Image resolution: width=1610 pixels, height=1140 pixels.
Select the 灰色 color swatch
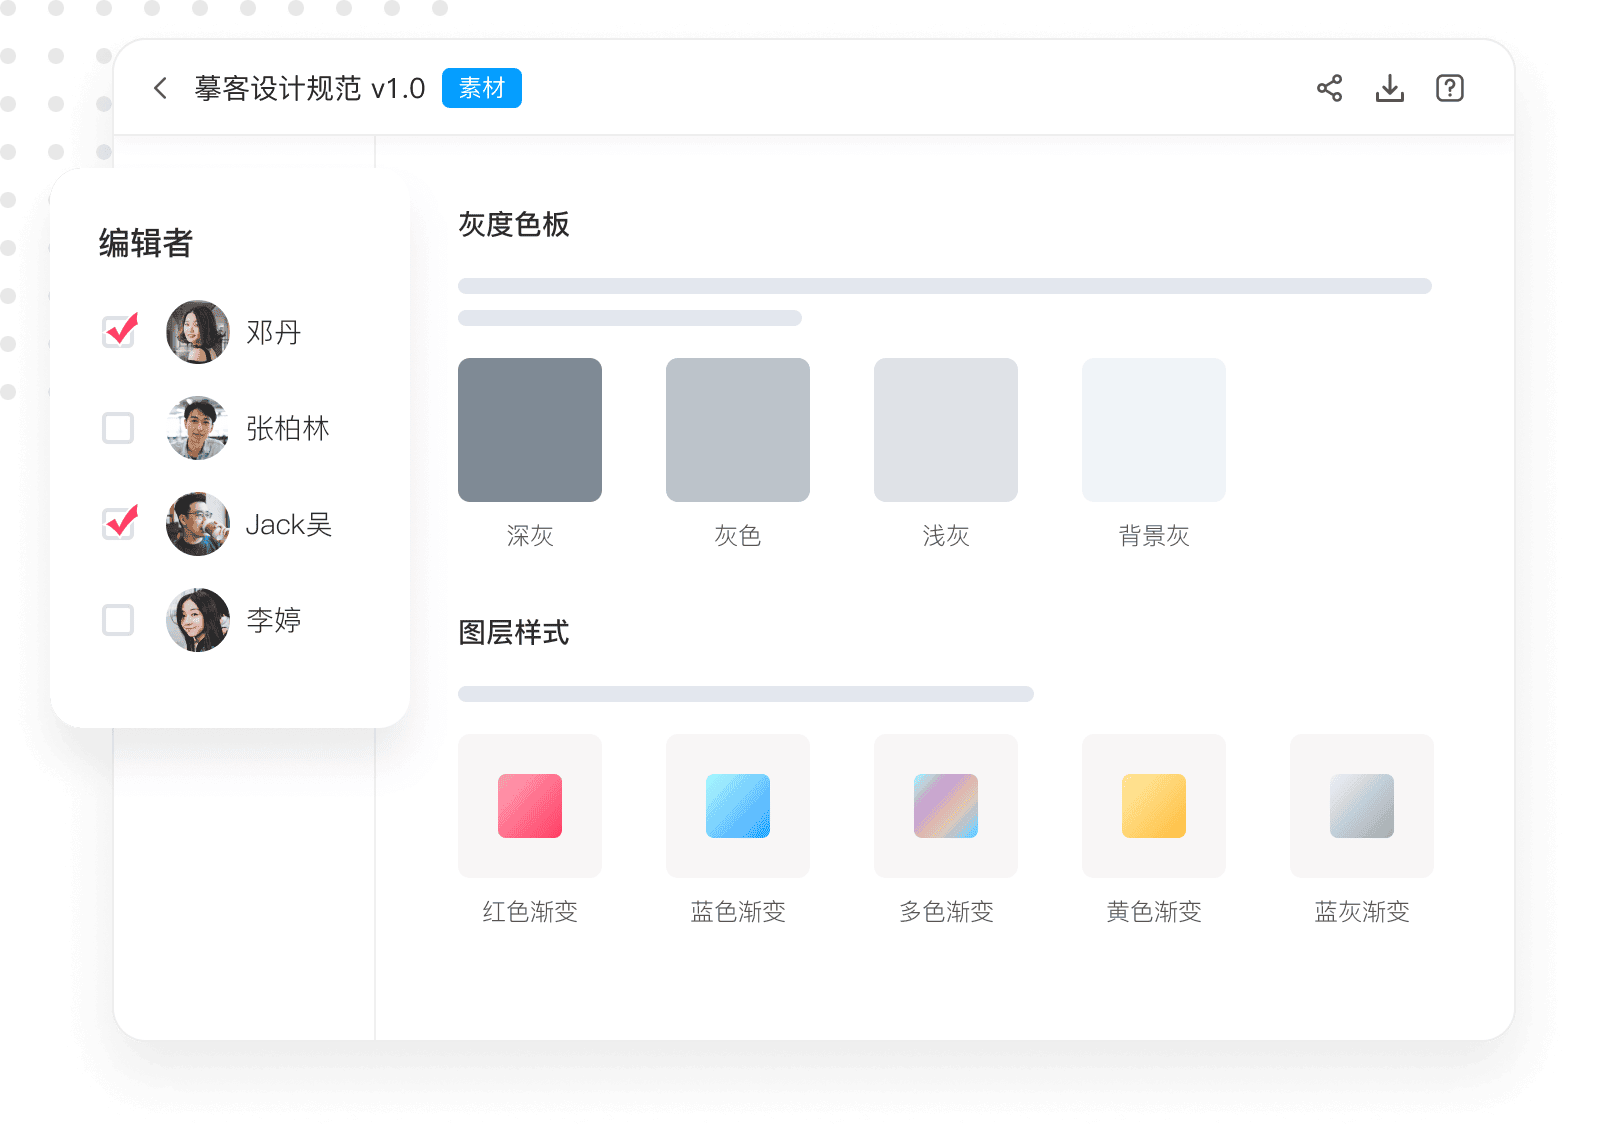(738, 430)
